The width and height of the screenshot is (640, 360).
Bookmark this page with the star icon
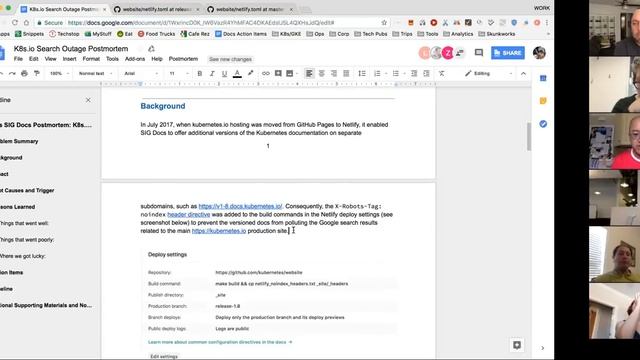[384, 23]
